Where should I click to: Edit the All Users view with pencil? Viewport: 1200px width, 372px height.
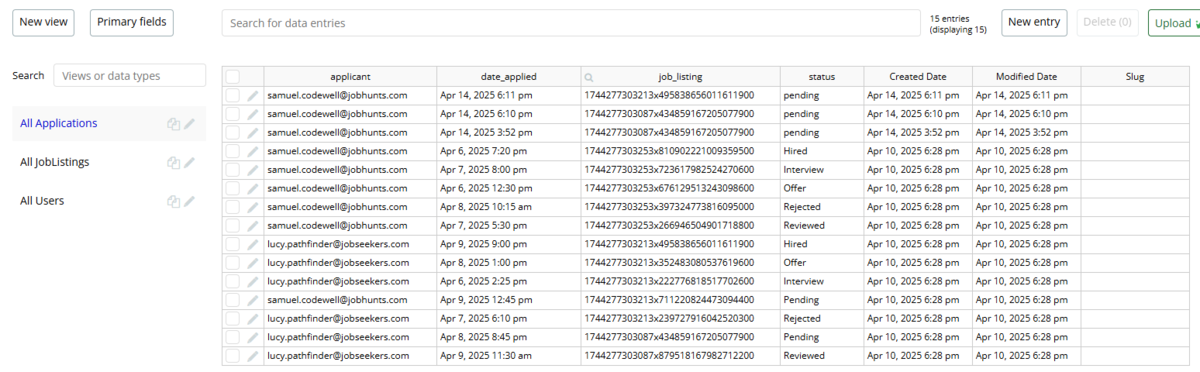pyautogui.click(x=190, y=201)
